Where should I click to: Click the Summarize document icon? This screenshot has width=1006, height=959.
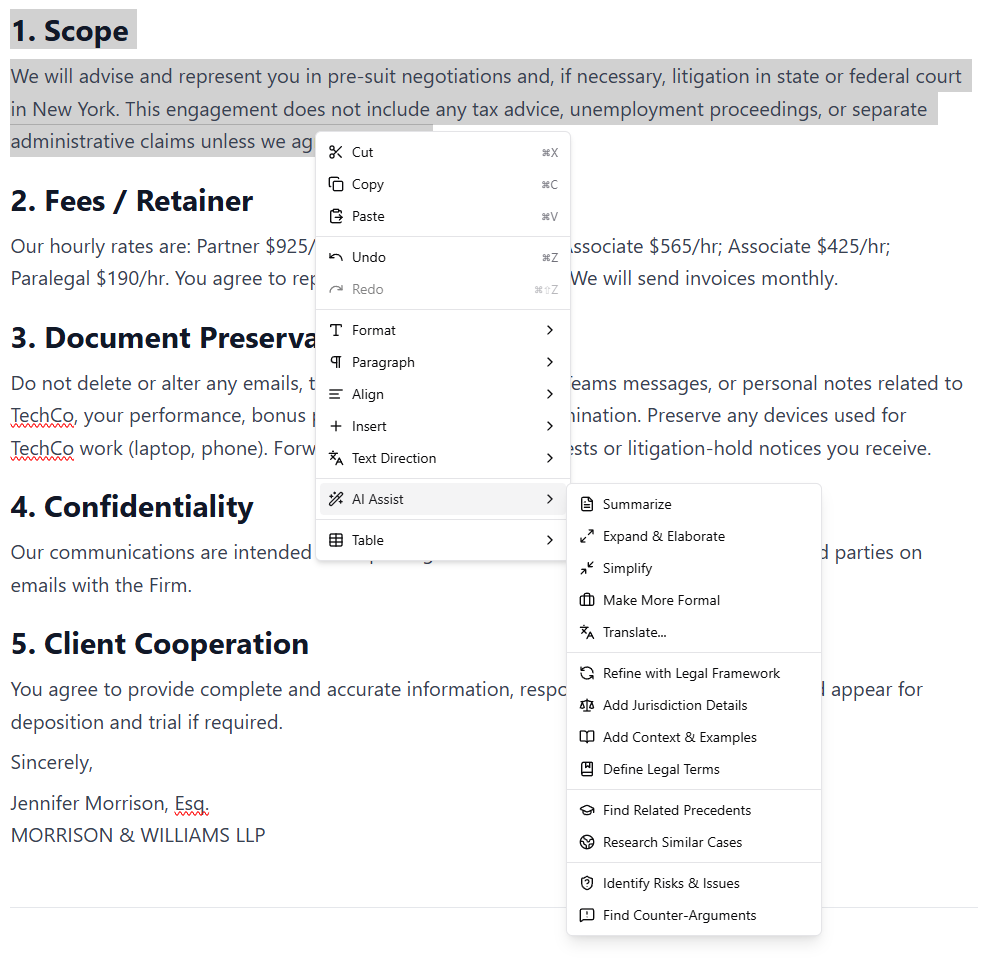click(586, 504)
